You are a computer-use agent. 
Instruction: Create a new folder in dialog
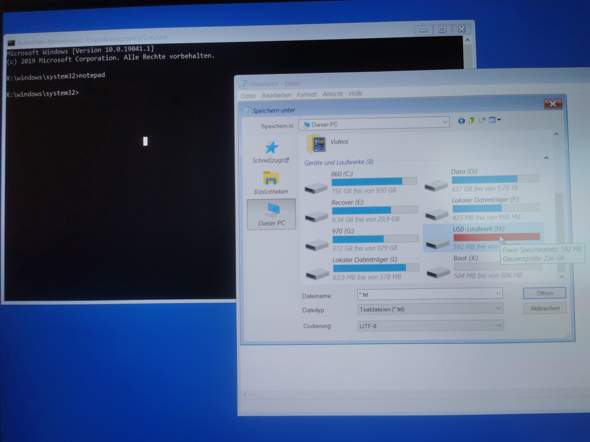(x=482, y=120)
